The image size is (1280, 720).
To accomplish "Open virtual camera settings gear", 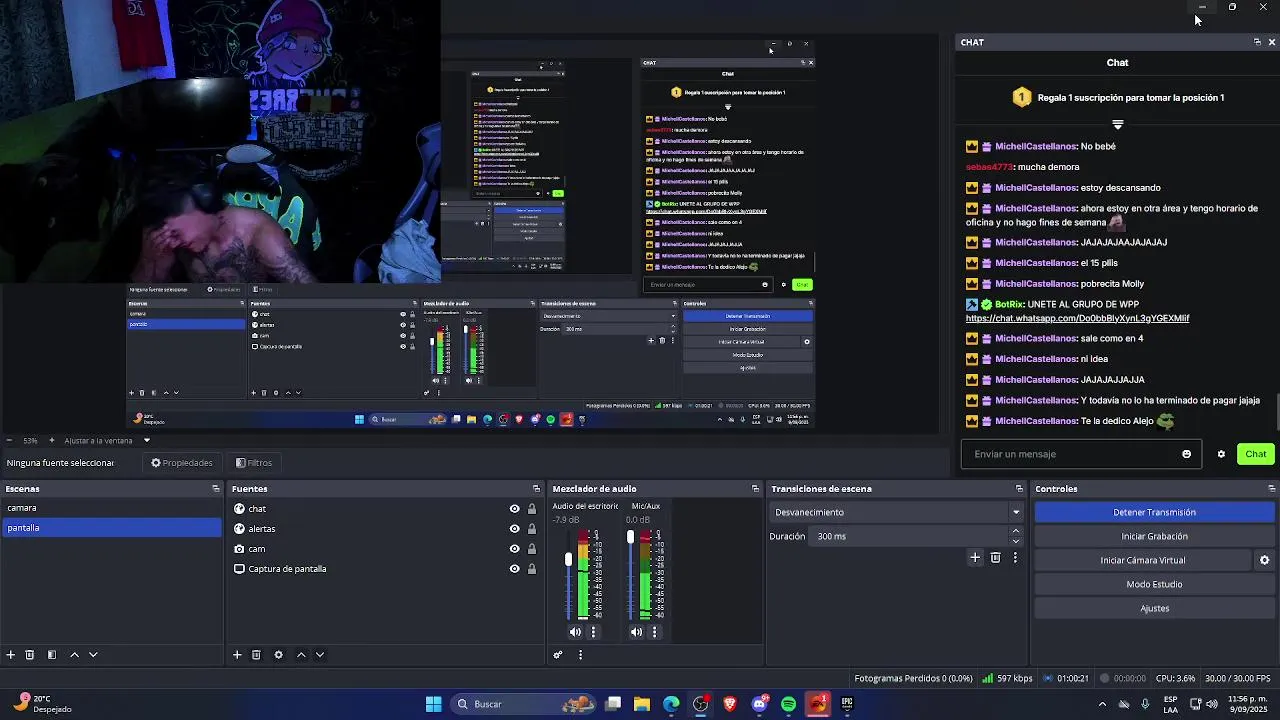I will [1264, 560].
